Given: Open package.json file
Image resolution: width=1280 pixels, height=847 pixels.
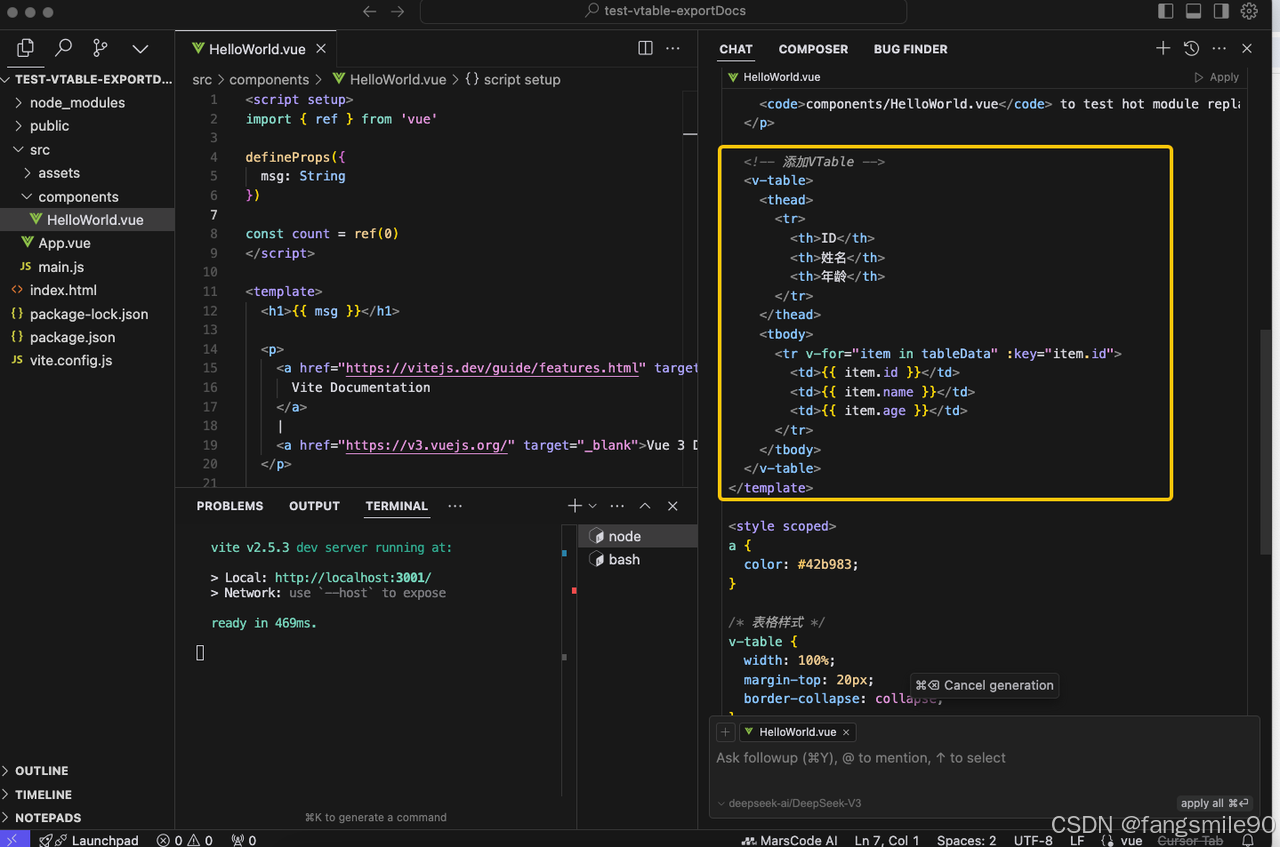Looking at the screenshot, I should tap(87, 337).
